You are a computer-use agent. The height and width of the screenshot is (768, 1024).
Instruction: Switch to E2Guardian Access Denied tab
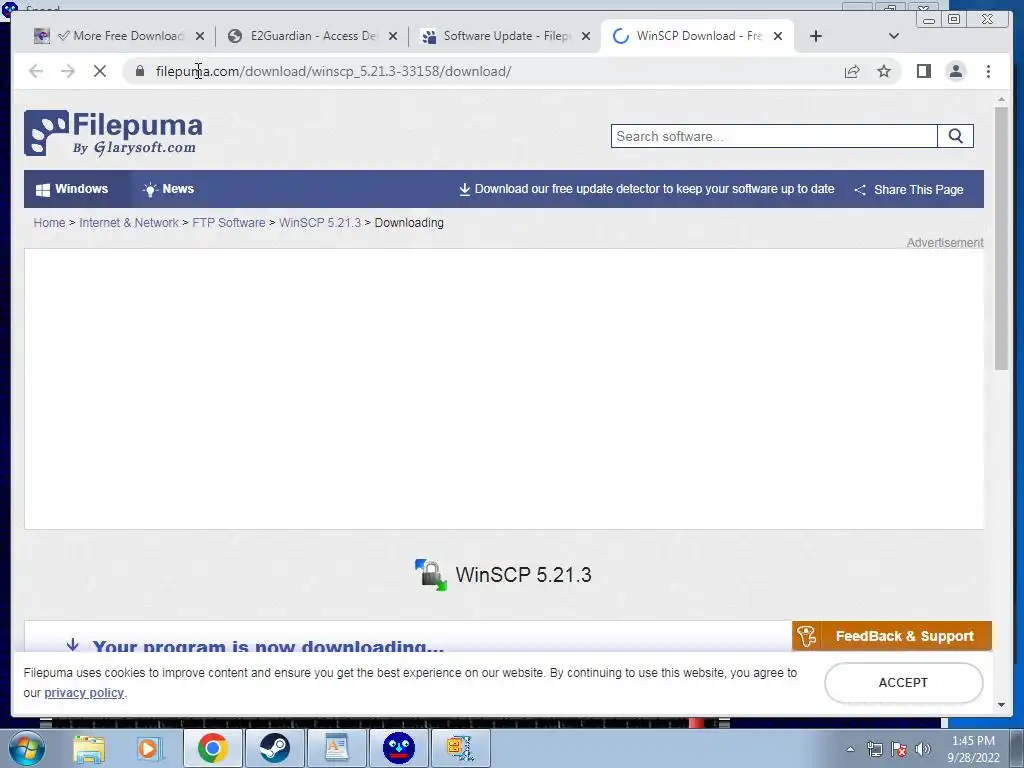pos(313,36)
